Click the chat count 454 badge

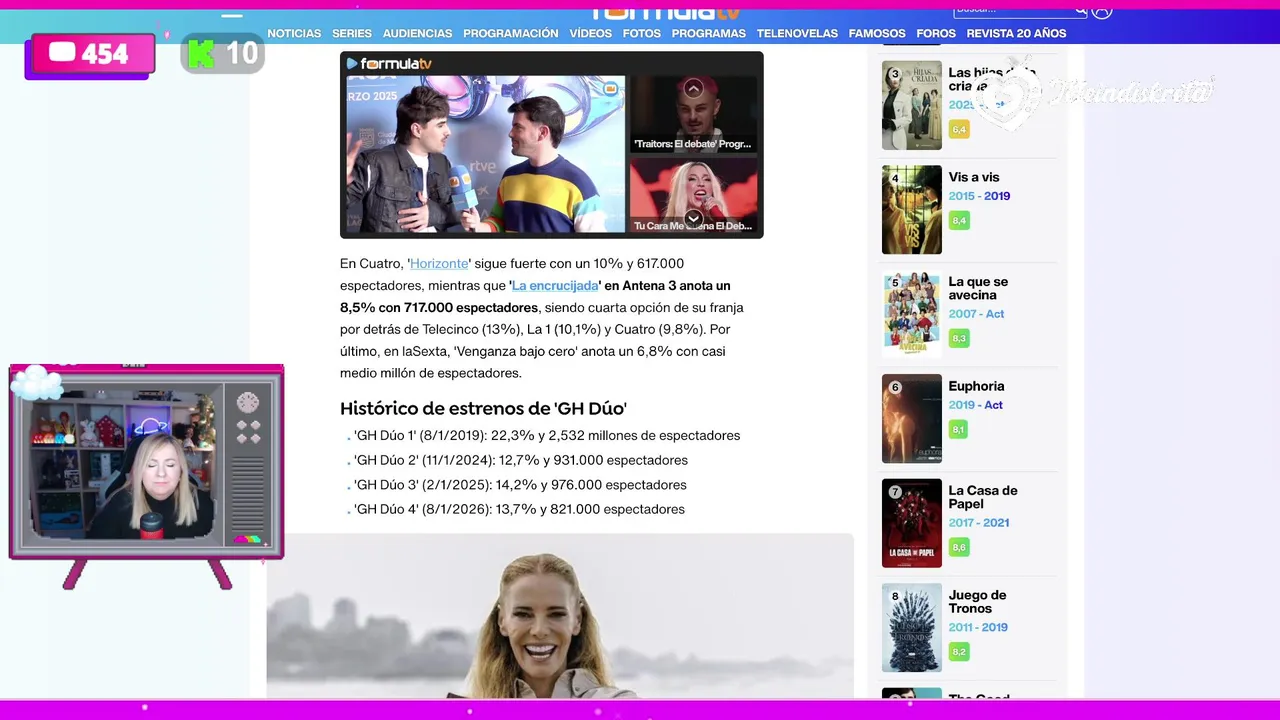(90, 55)
